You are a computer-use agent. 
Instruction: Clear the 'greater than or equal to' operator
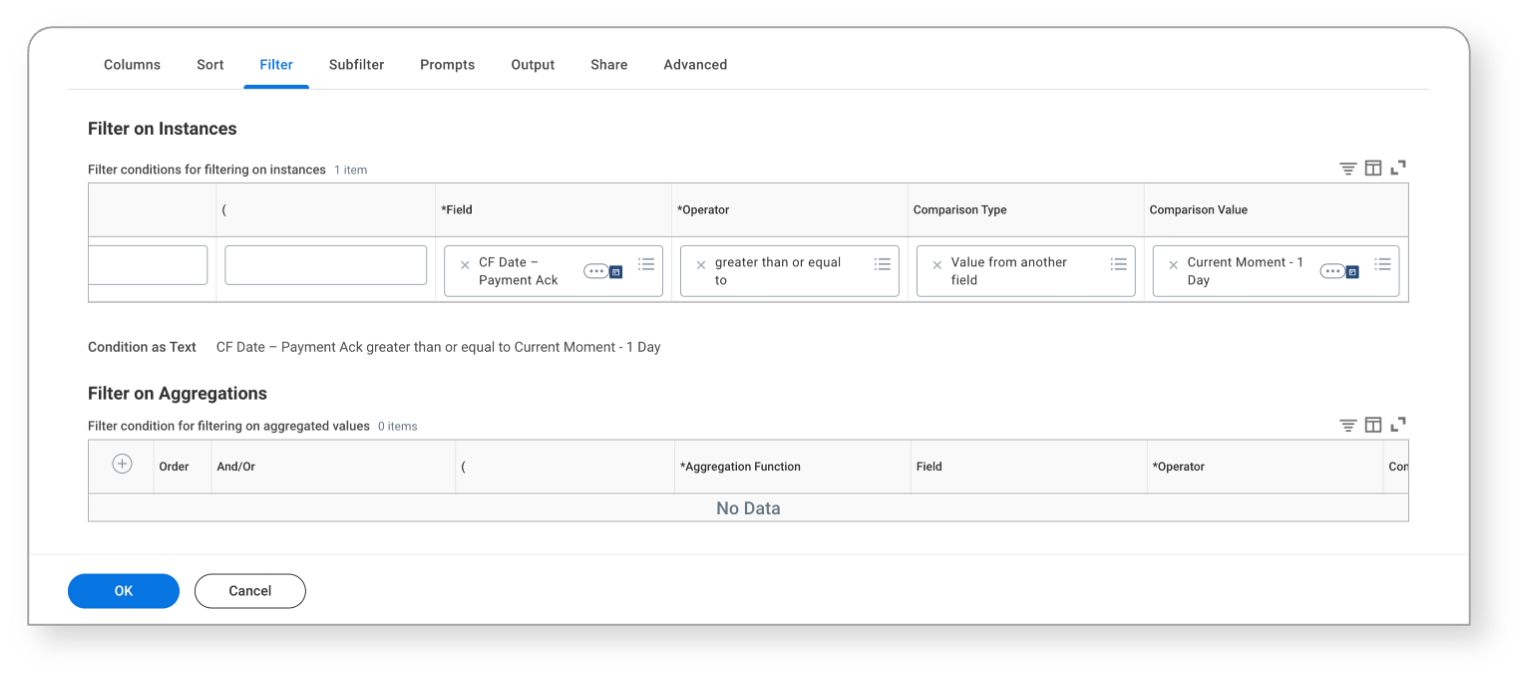tap(701, 265)
